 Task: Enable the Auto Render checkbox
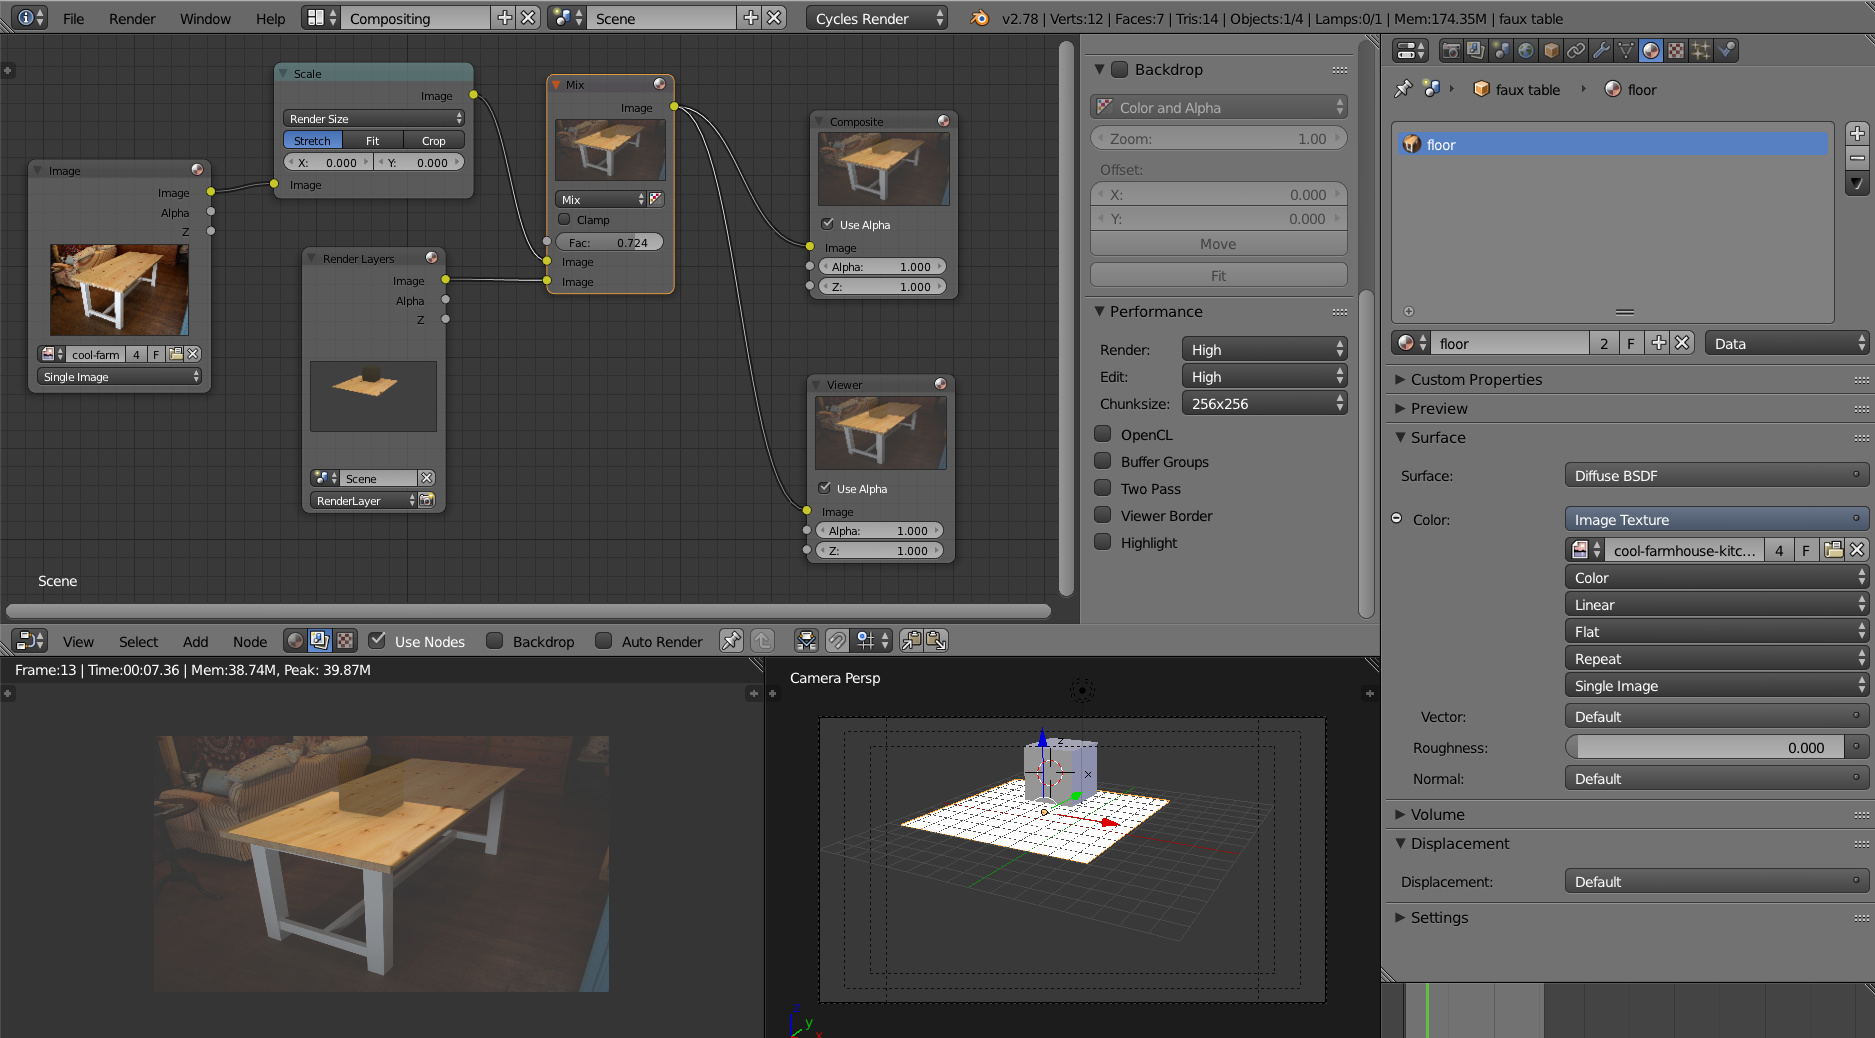pos(603,641)
